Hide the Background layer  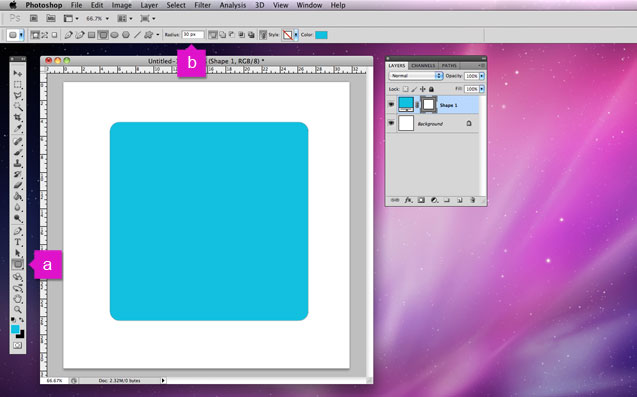[x=391, y=123]
